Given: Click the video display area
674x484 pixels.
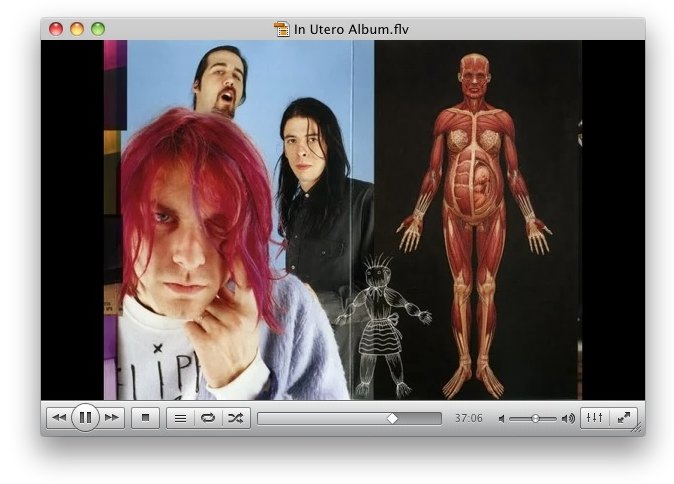Looking at the screenshot, I should (343, 220).
